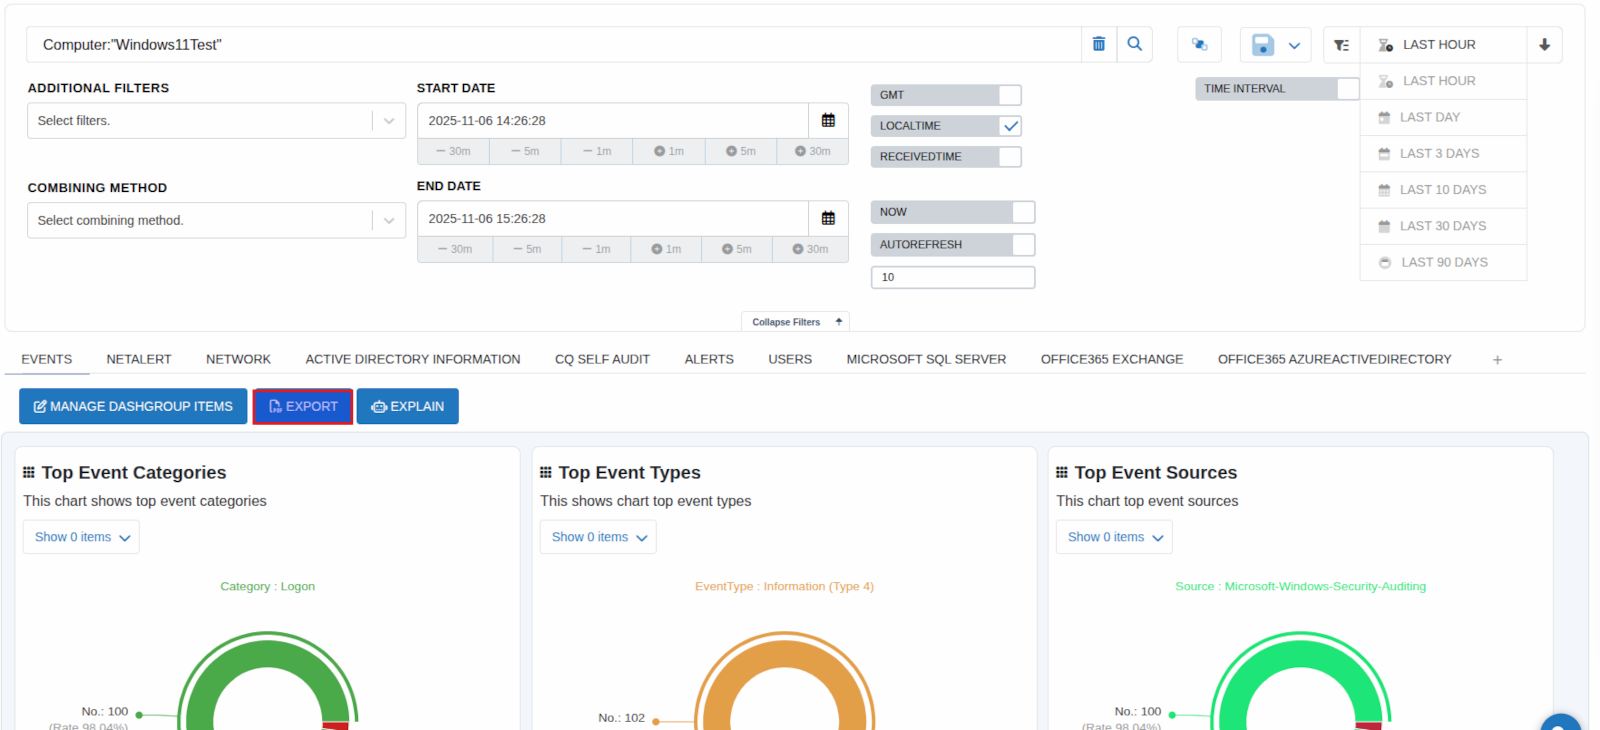Click the magnifying glass search icon

tap(1134, 44)
